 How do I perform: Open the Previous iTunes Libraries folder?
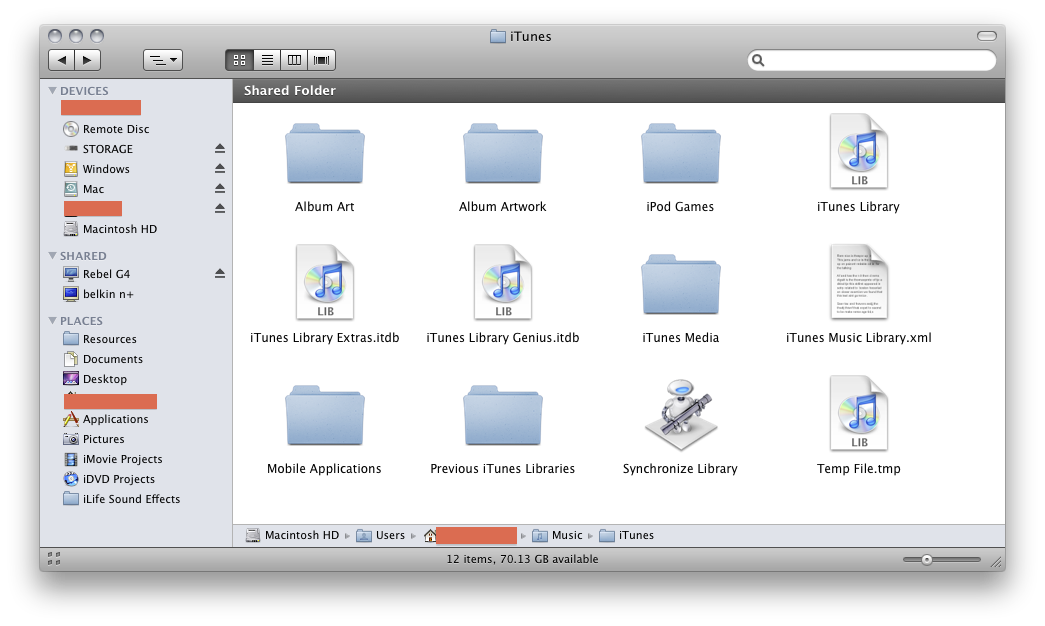(503, 415)
